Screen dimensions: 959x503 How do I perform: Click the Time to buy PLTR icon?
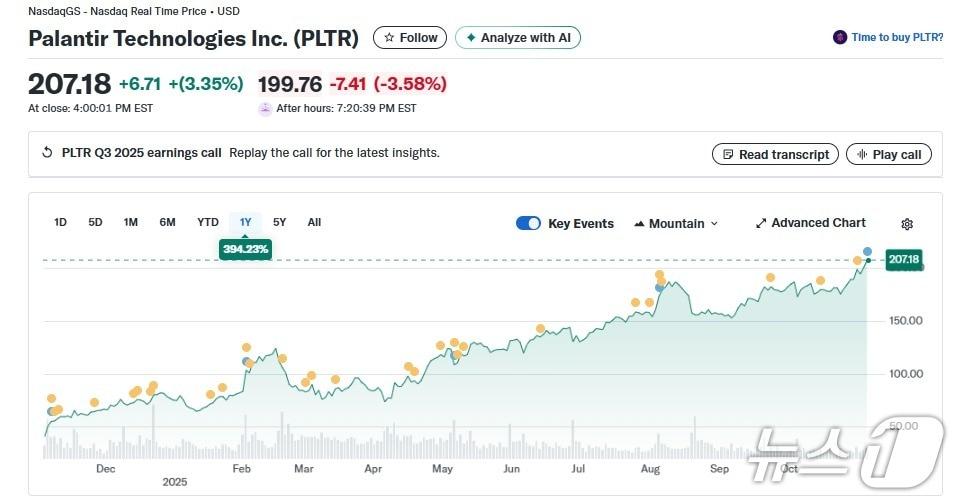pos(840,37)
